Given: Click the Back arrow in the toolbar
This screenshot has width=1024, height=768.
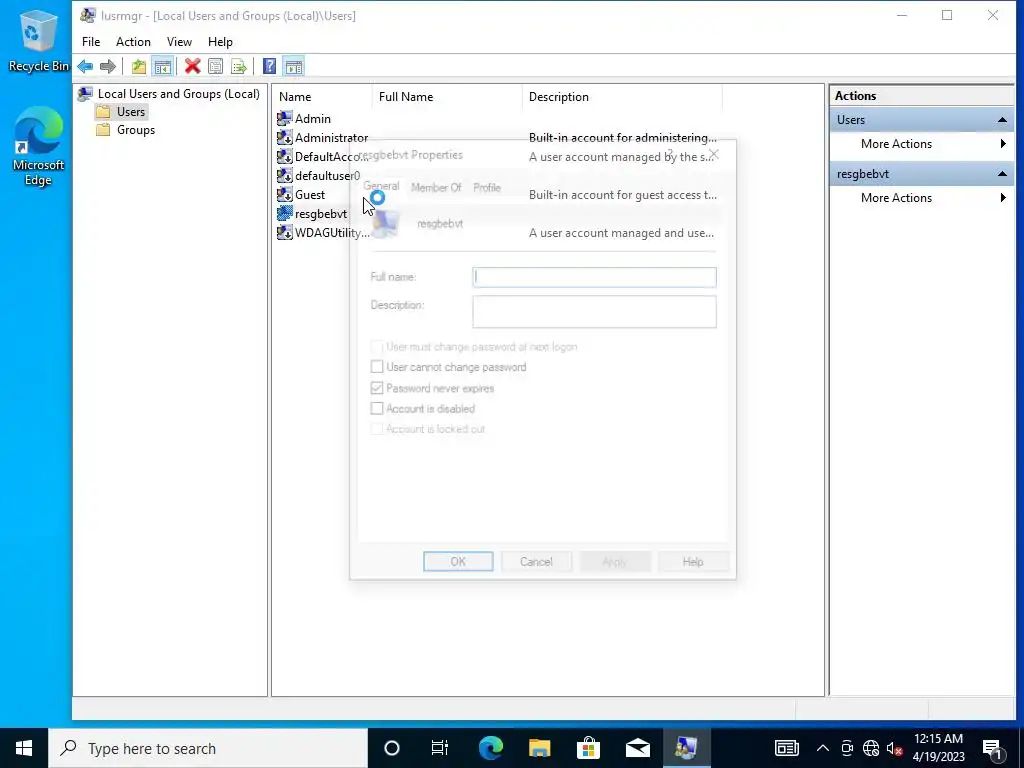Looking at the screenshot, I should [x=85, y=66].
